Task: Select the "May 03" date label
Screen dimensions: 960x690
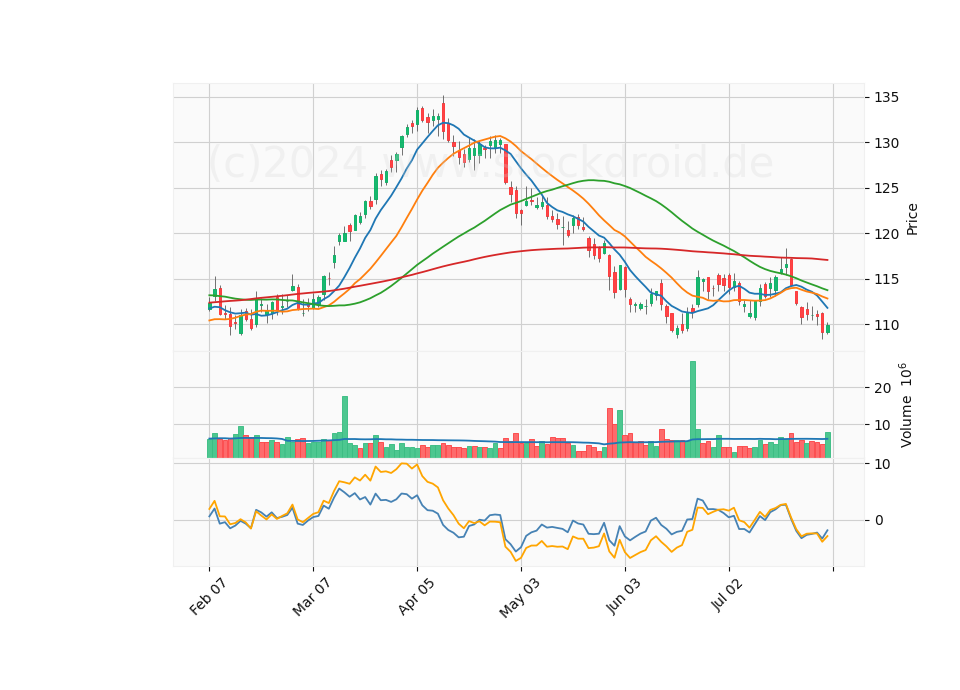Action: [520, 597]
